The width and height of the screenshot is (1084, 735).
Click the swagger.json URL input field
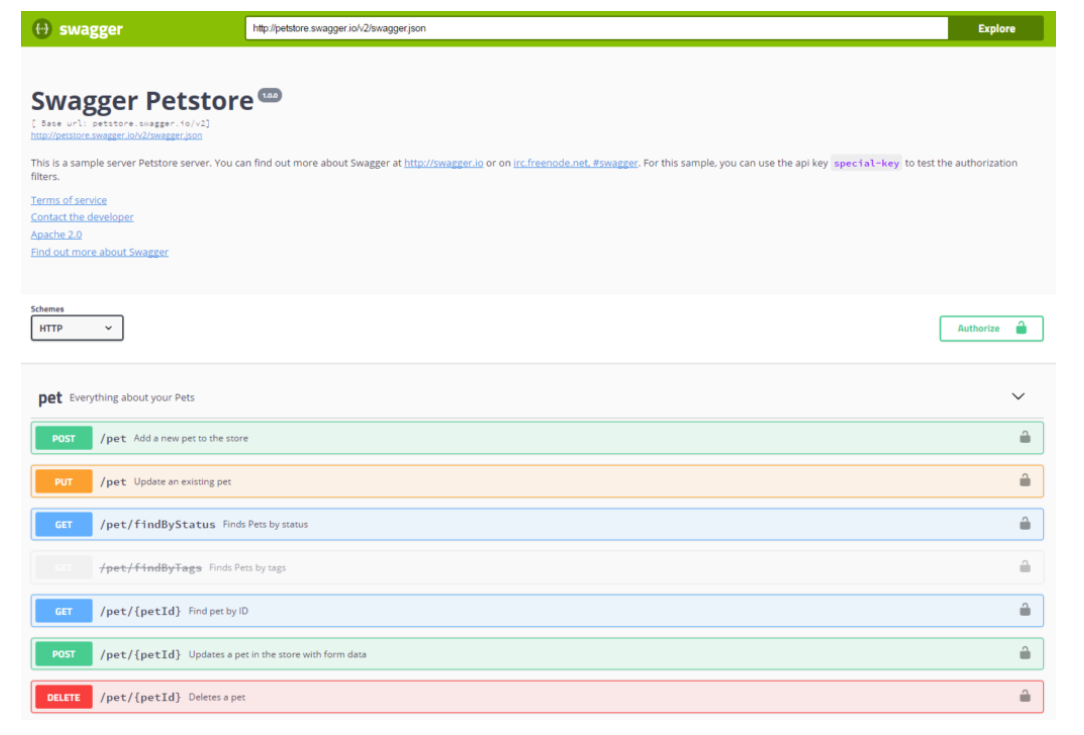click(597, 28)
